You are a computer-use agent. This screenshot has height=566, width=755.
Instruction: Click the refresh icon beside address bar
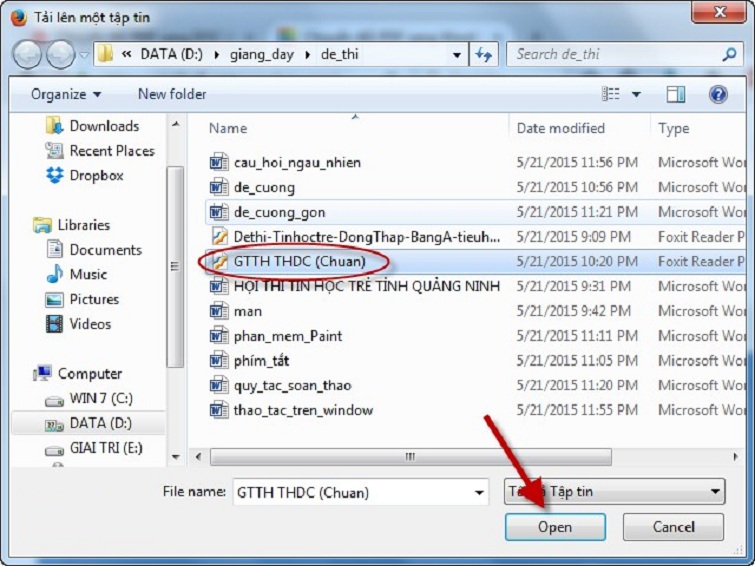click(x=484, y=54)
